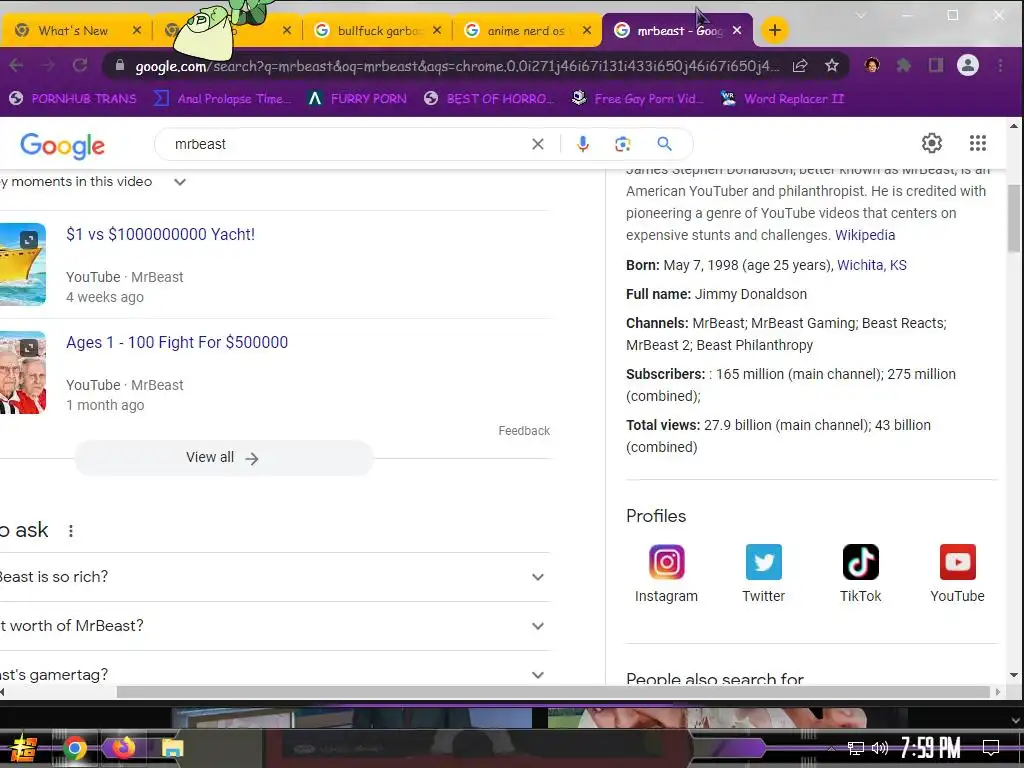Open the 'People also ask' options dots

(x=71, y=531)
